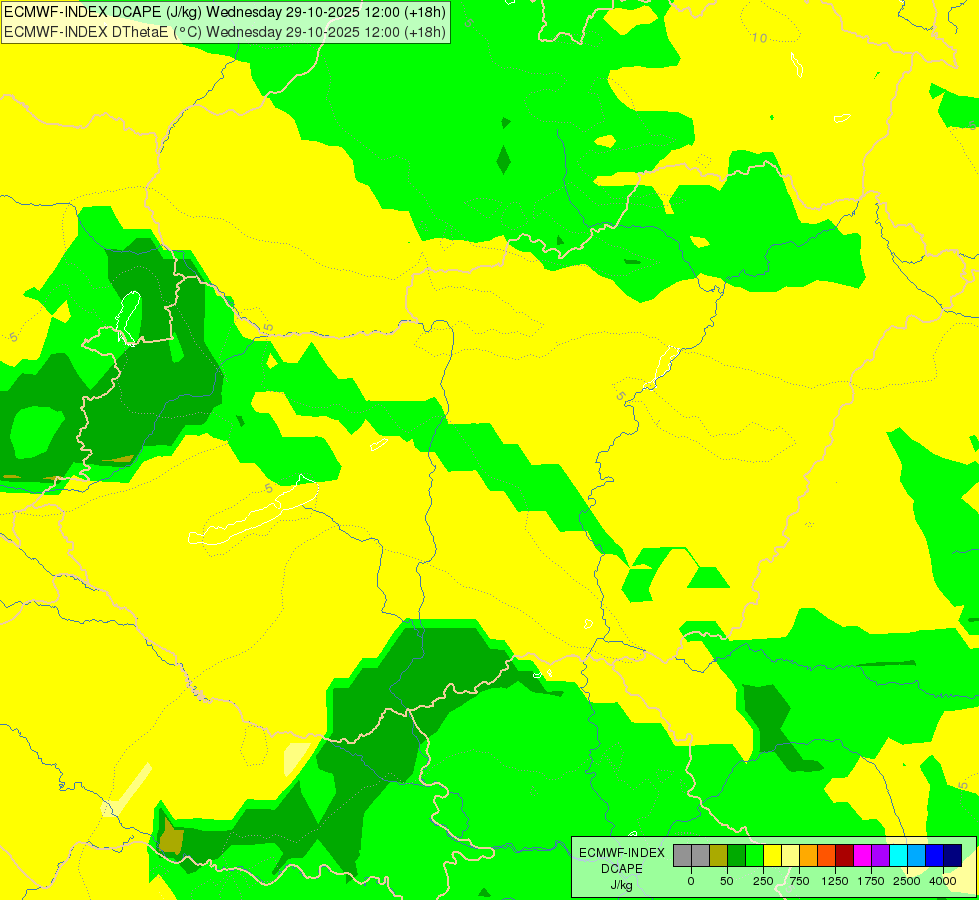
Task: Click the legend value label 0
Action: click(x=691, y=881)
